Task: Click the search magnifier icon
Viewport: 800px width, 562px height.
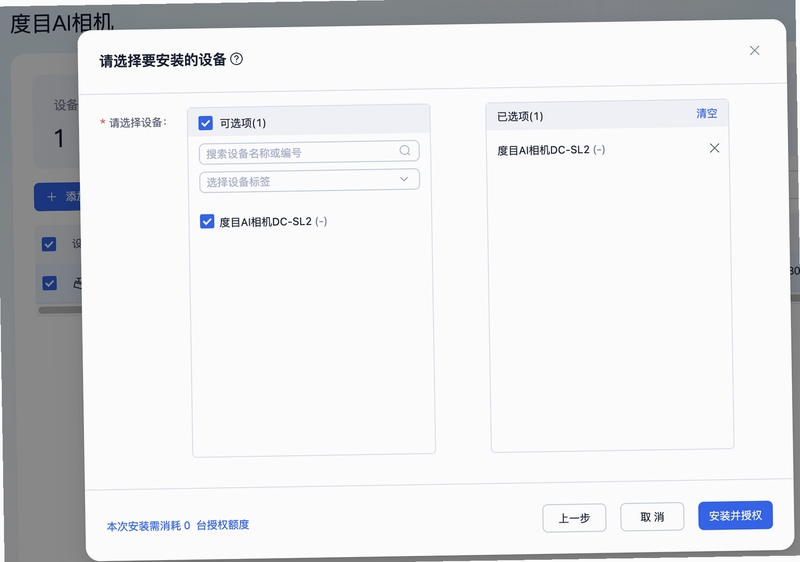Action: click(405, 150)
